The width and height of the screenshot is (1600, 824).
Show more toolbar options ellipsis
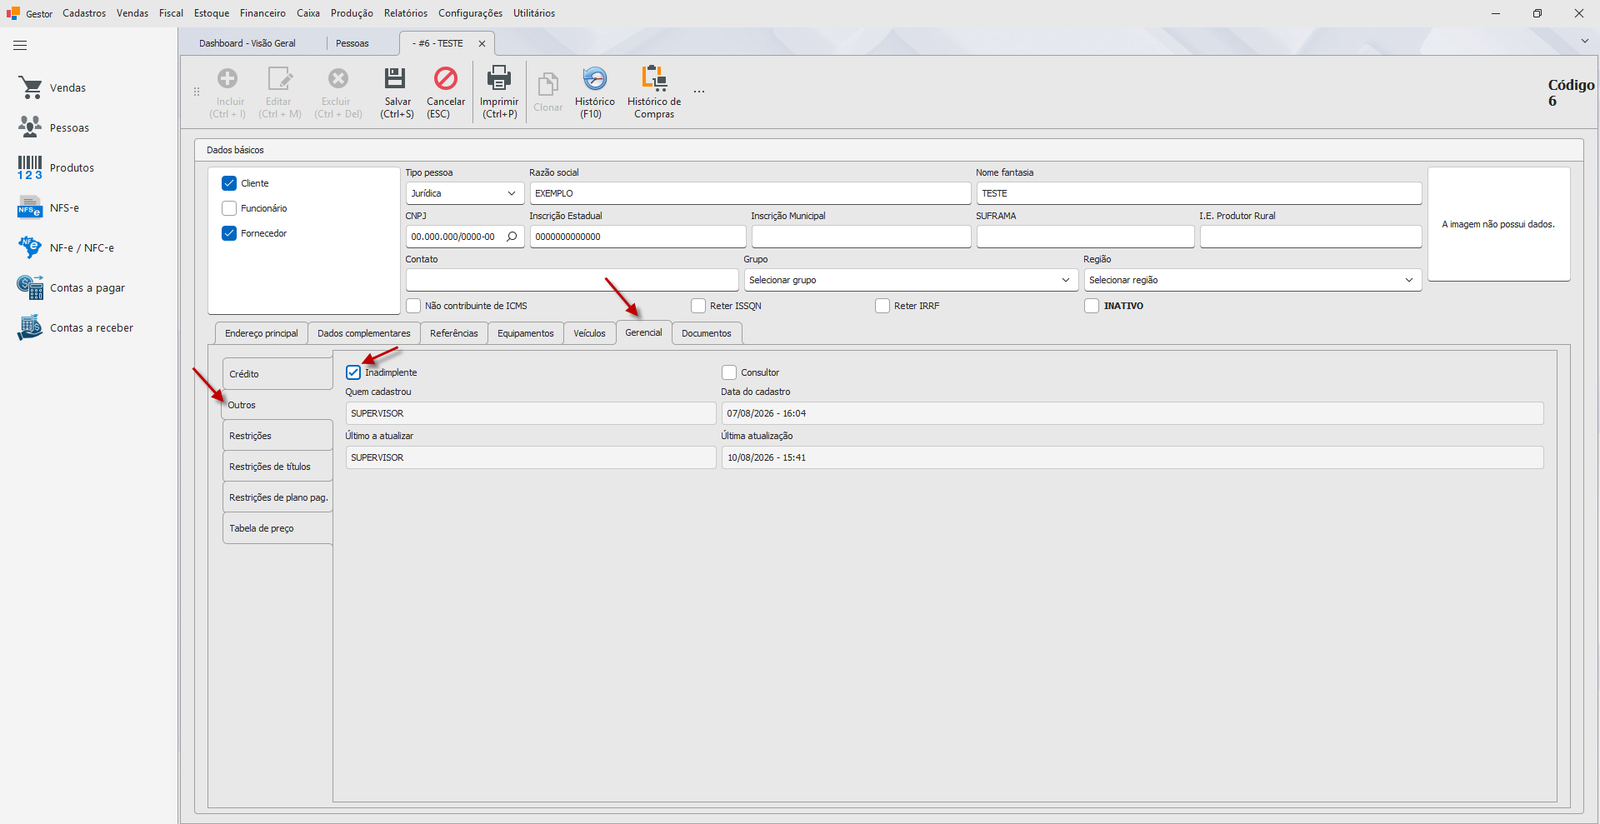tap(699, 91)
